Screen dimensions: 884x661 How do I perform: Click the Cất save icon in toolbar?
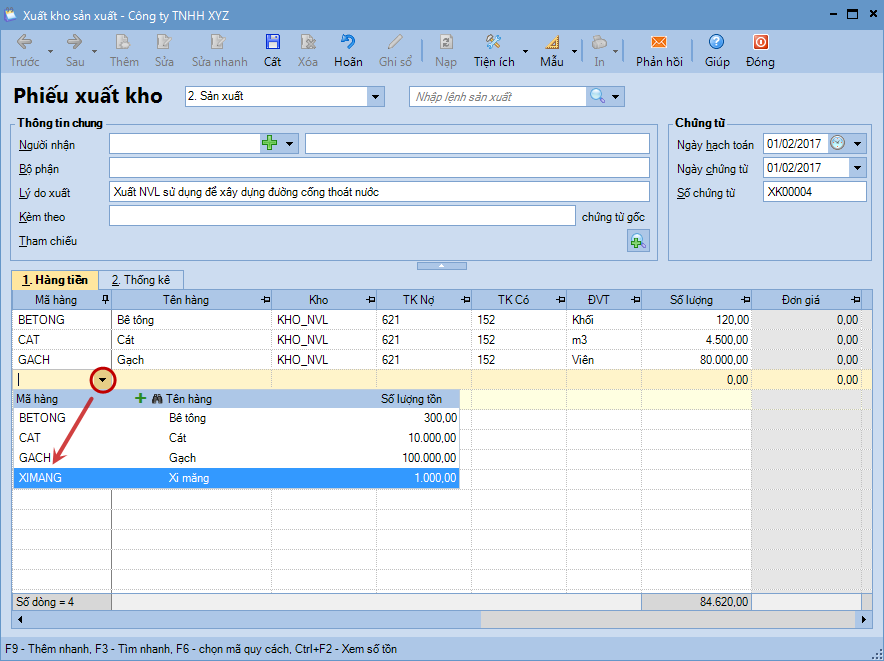(272, 43)
